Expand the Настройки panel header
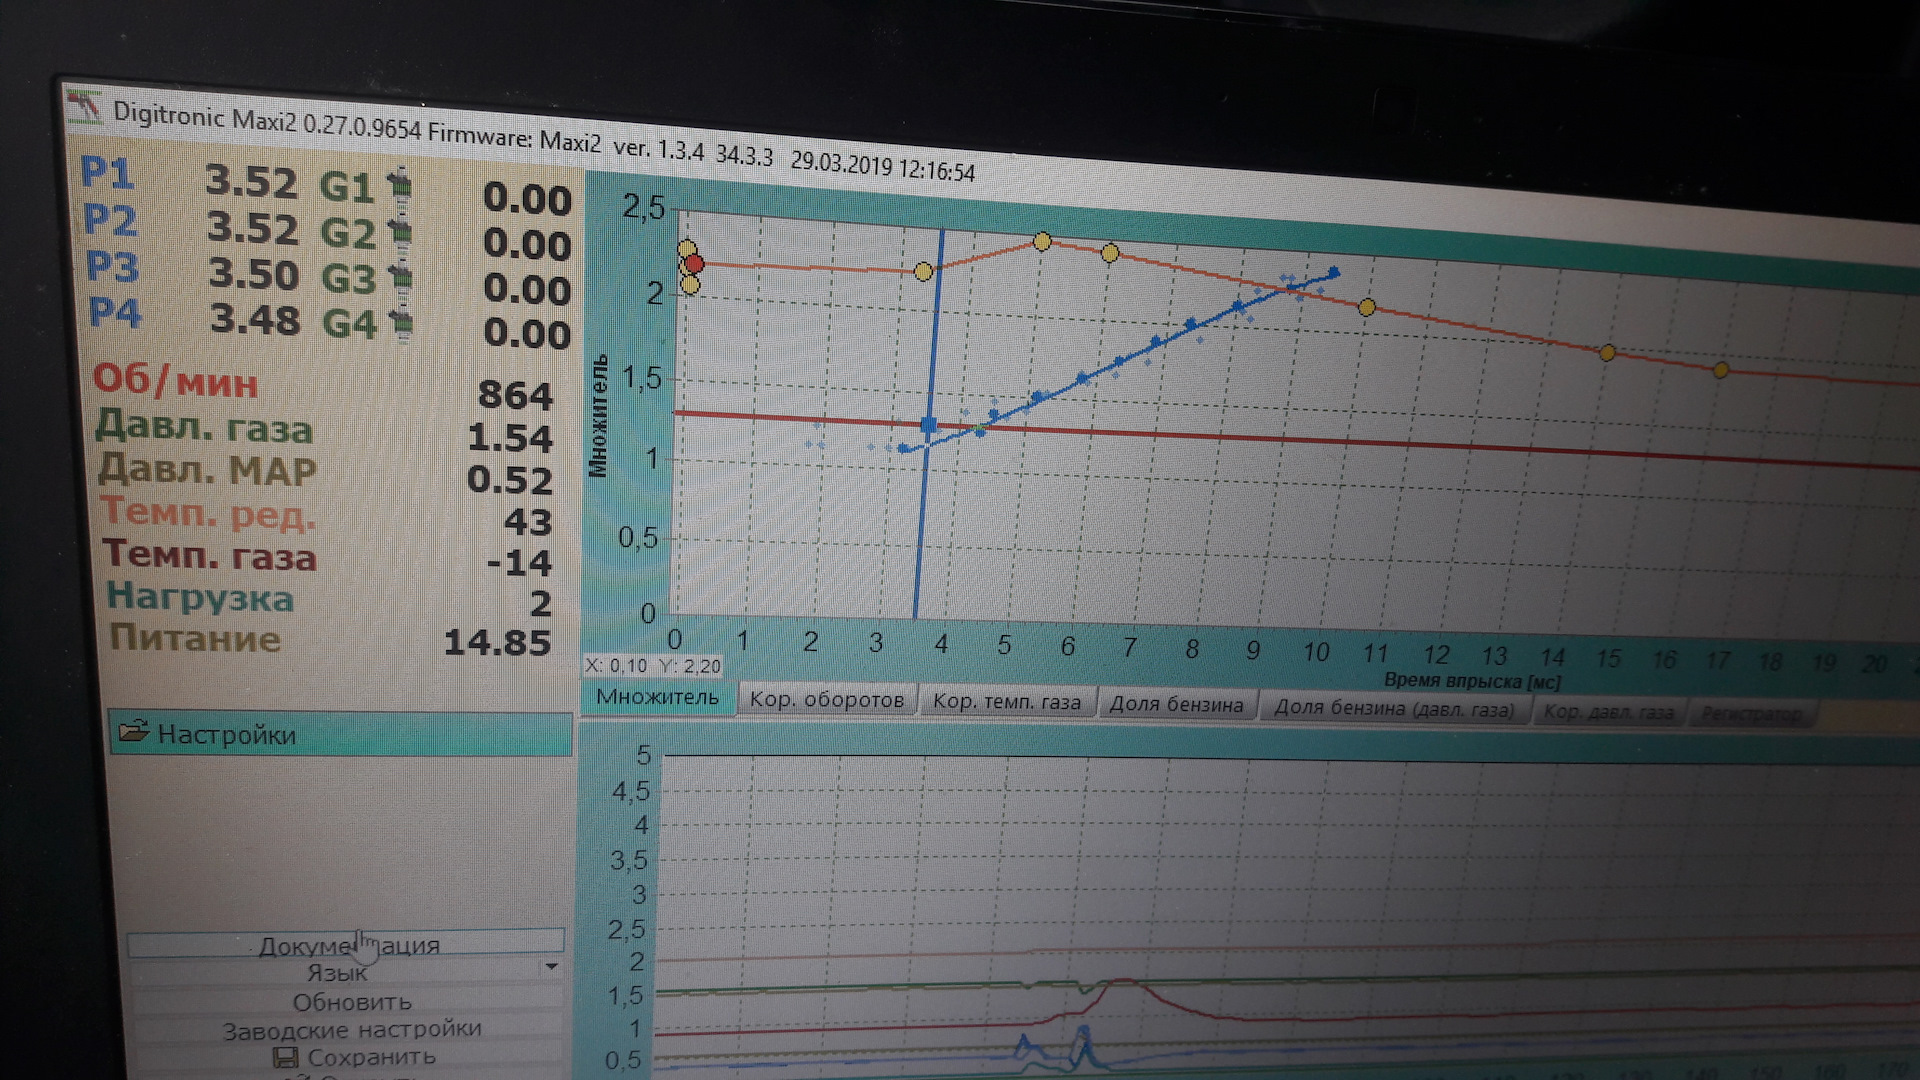1920x1080 pixels. (340, 734)
